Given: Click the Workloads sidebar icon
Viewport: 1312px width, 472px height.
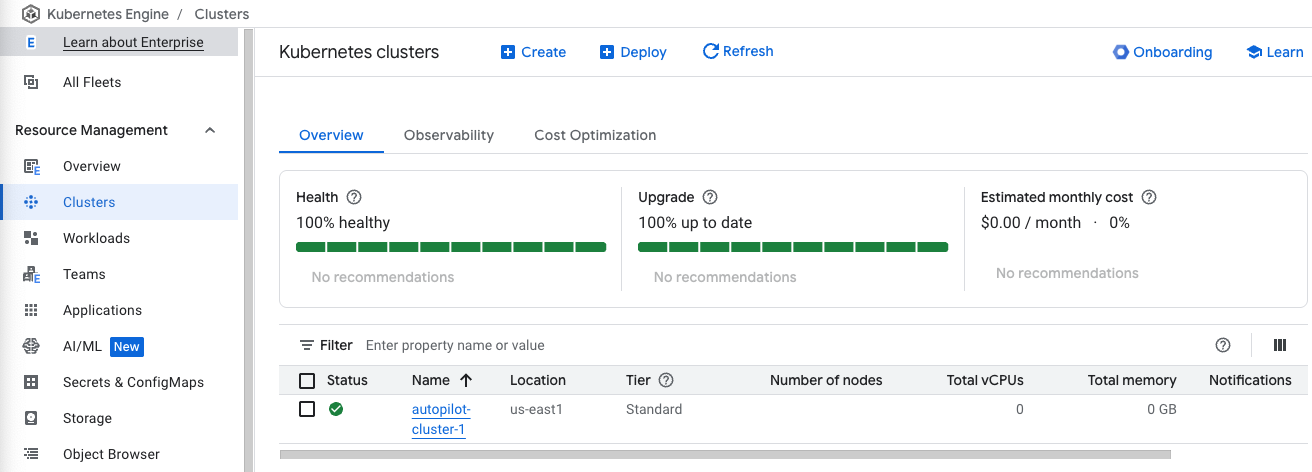Looking at the screenshot, I should pyautogui.click(x=31, y=238).
